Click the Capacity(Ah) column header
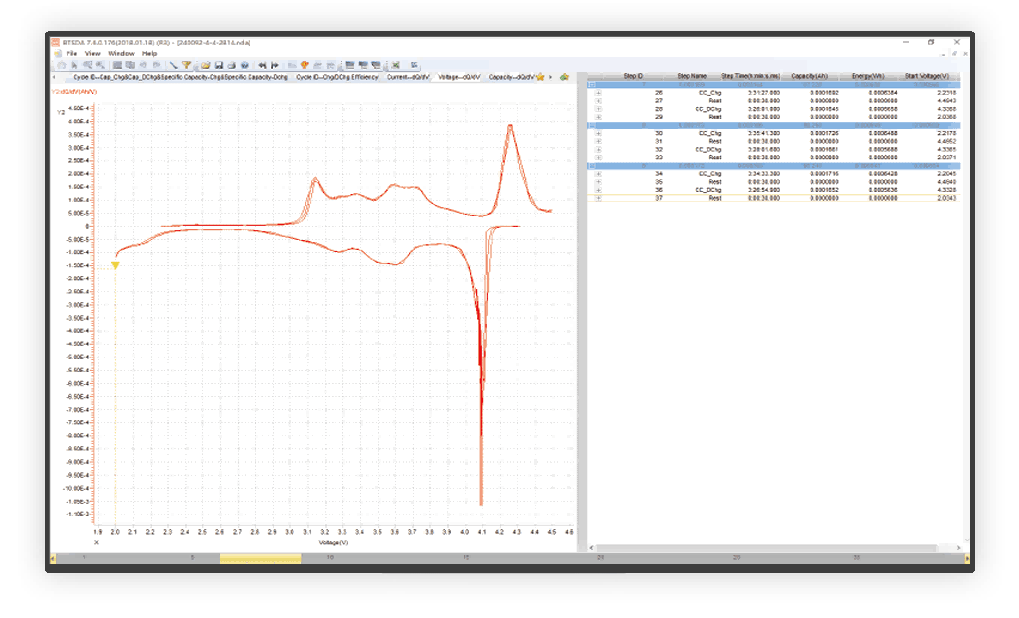This screenshot has height=618, width=1019. click(809, 76)
